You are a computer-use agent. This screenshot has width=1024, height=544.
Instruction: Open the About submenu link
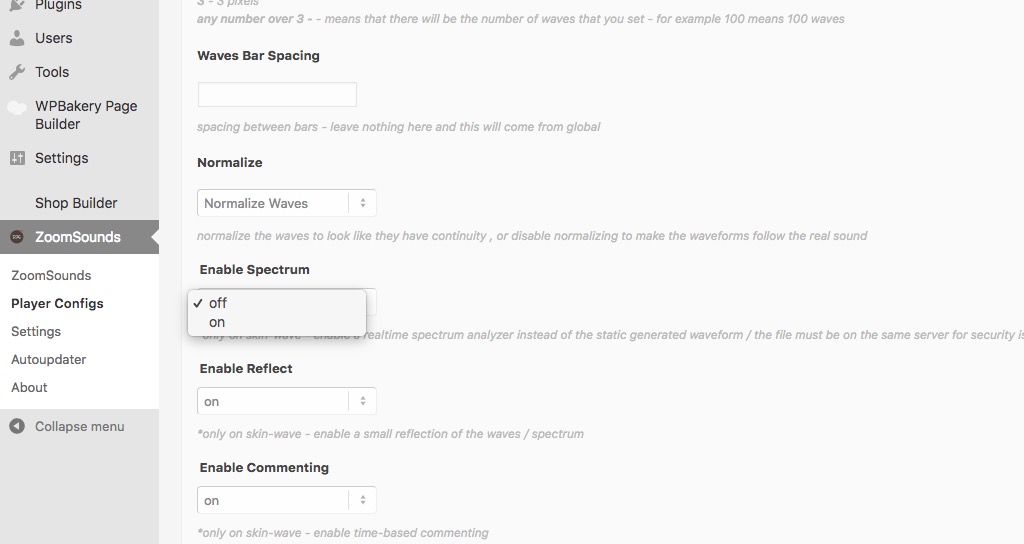pyautogui.click(x=29, y=388)
